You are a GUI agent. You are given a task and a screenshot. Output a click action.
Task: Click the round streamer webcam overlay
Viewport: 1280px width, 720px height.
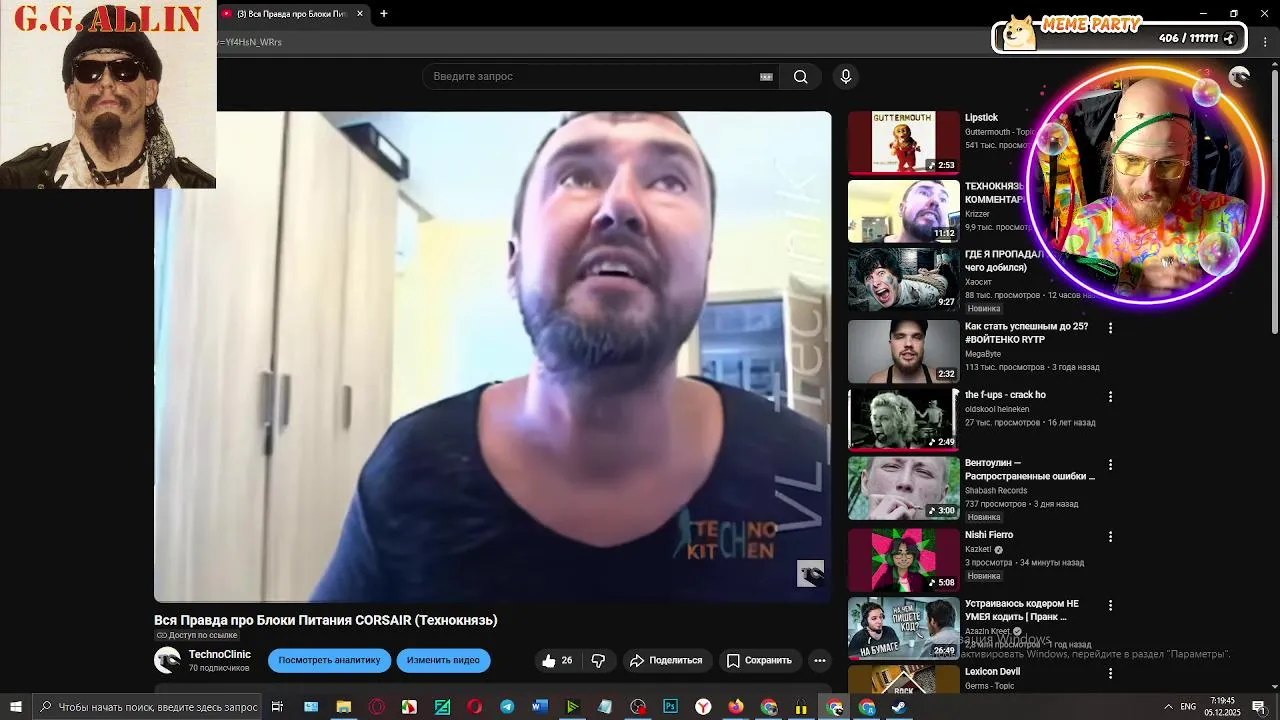1145,187
